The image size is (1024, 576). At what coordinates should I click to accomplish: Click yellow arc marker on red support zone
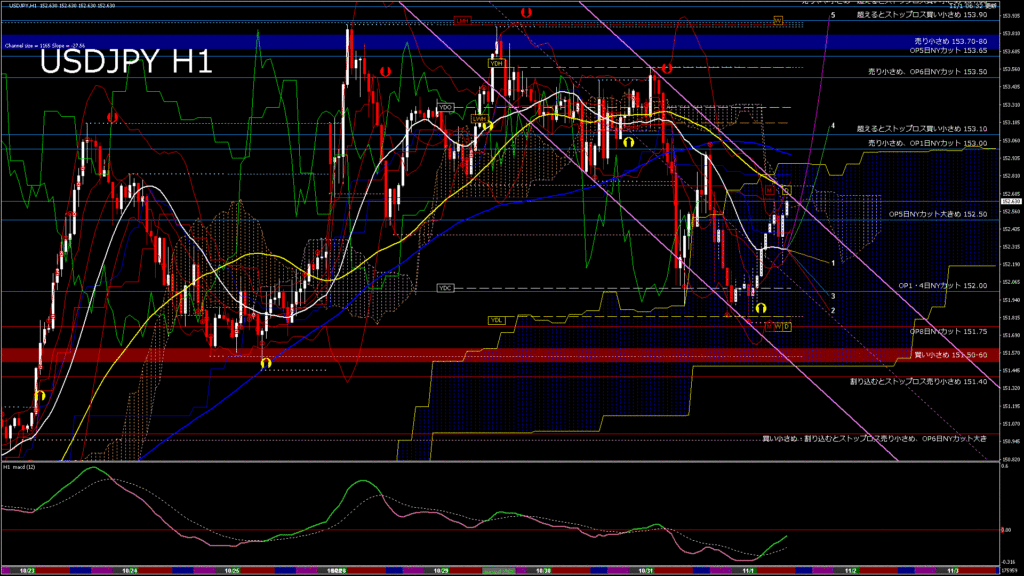point(265,362)
